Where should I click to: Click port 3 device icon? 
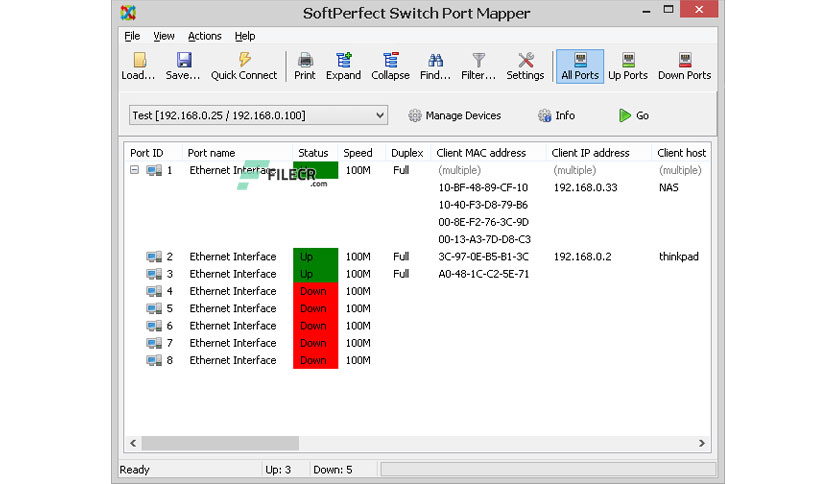point(154,274)
